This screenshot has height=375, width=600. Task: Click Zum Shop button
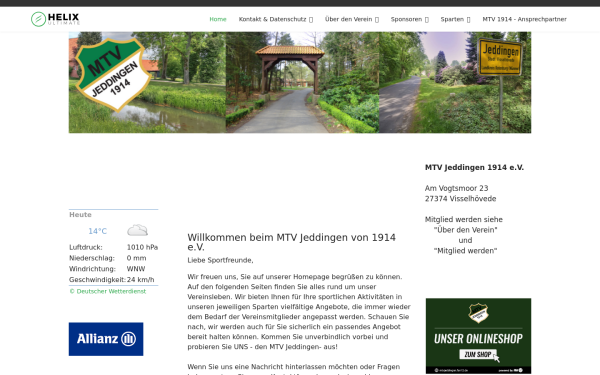pyautogui.click(x=478, y=354)
